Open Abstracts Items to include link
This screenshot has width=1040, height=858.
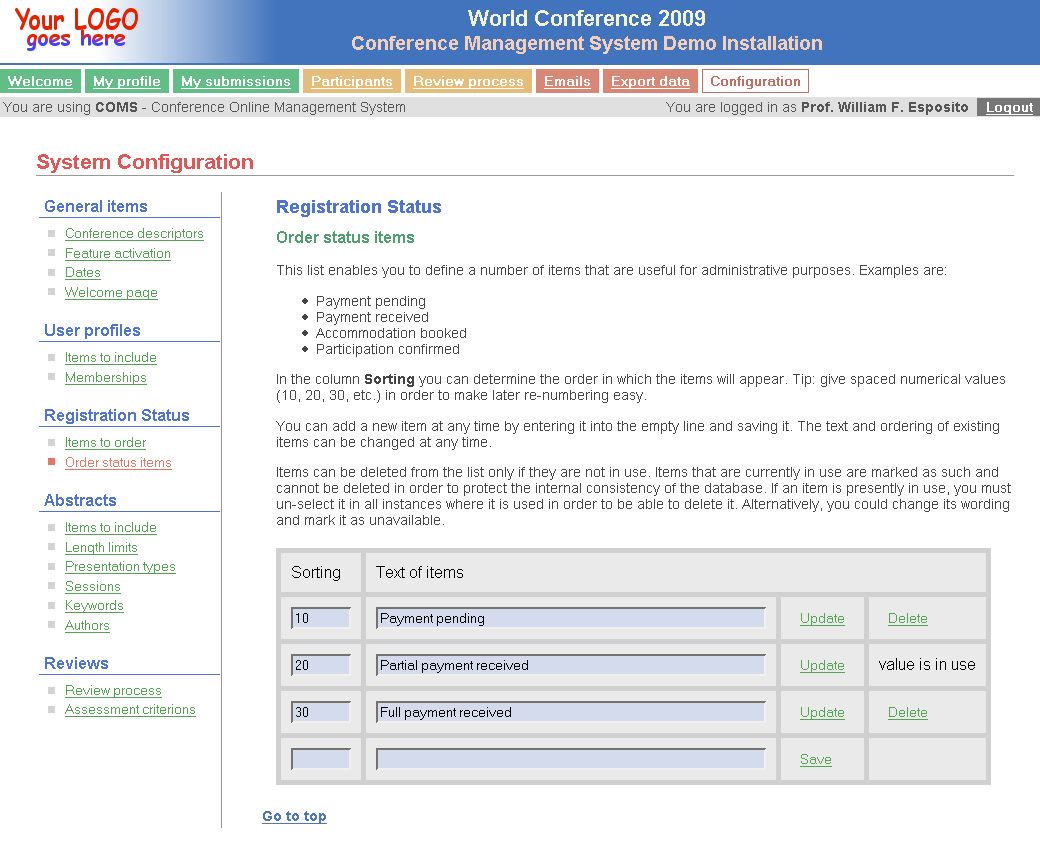tap(111, 527)
